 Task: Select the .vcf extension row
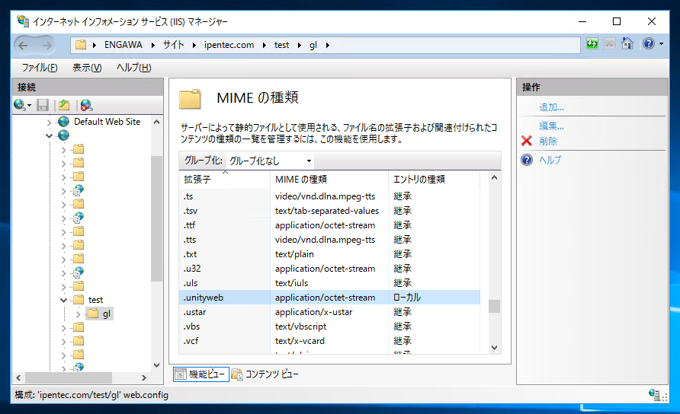click(330, 341)
